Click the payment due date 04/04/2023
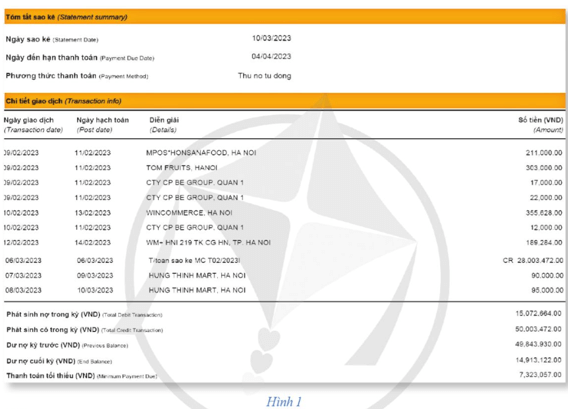This screenshot has width=576, height=412. pos(271,57)
